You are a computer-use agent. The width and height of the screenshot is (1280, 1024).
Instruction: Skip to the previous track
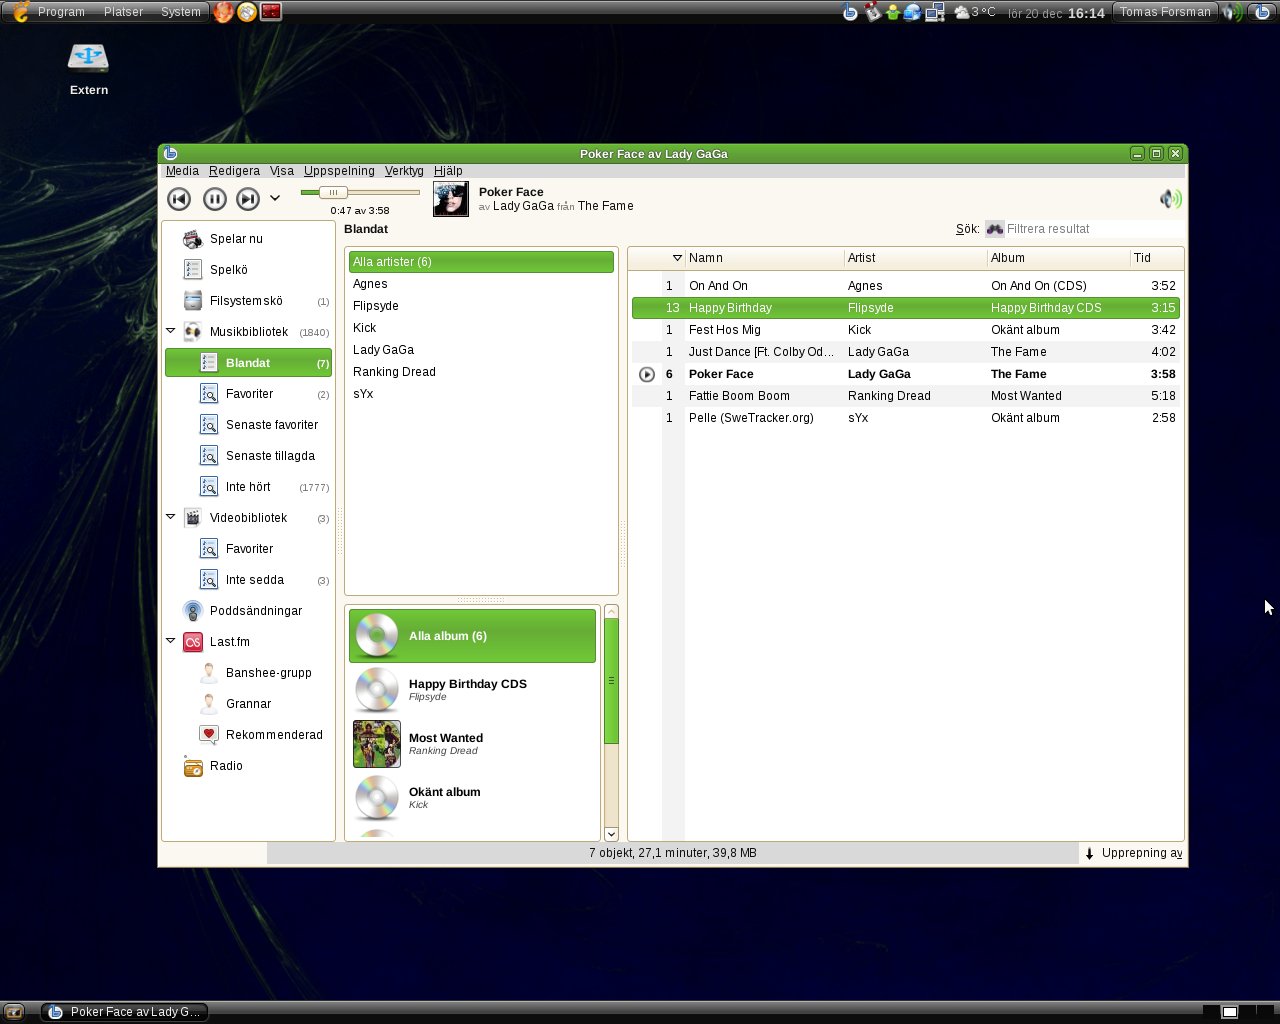tap(179, 199)
